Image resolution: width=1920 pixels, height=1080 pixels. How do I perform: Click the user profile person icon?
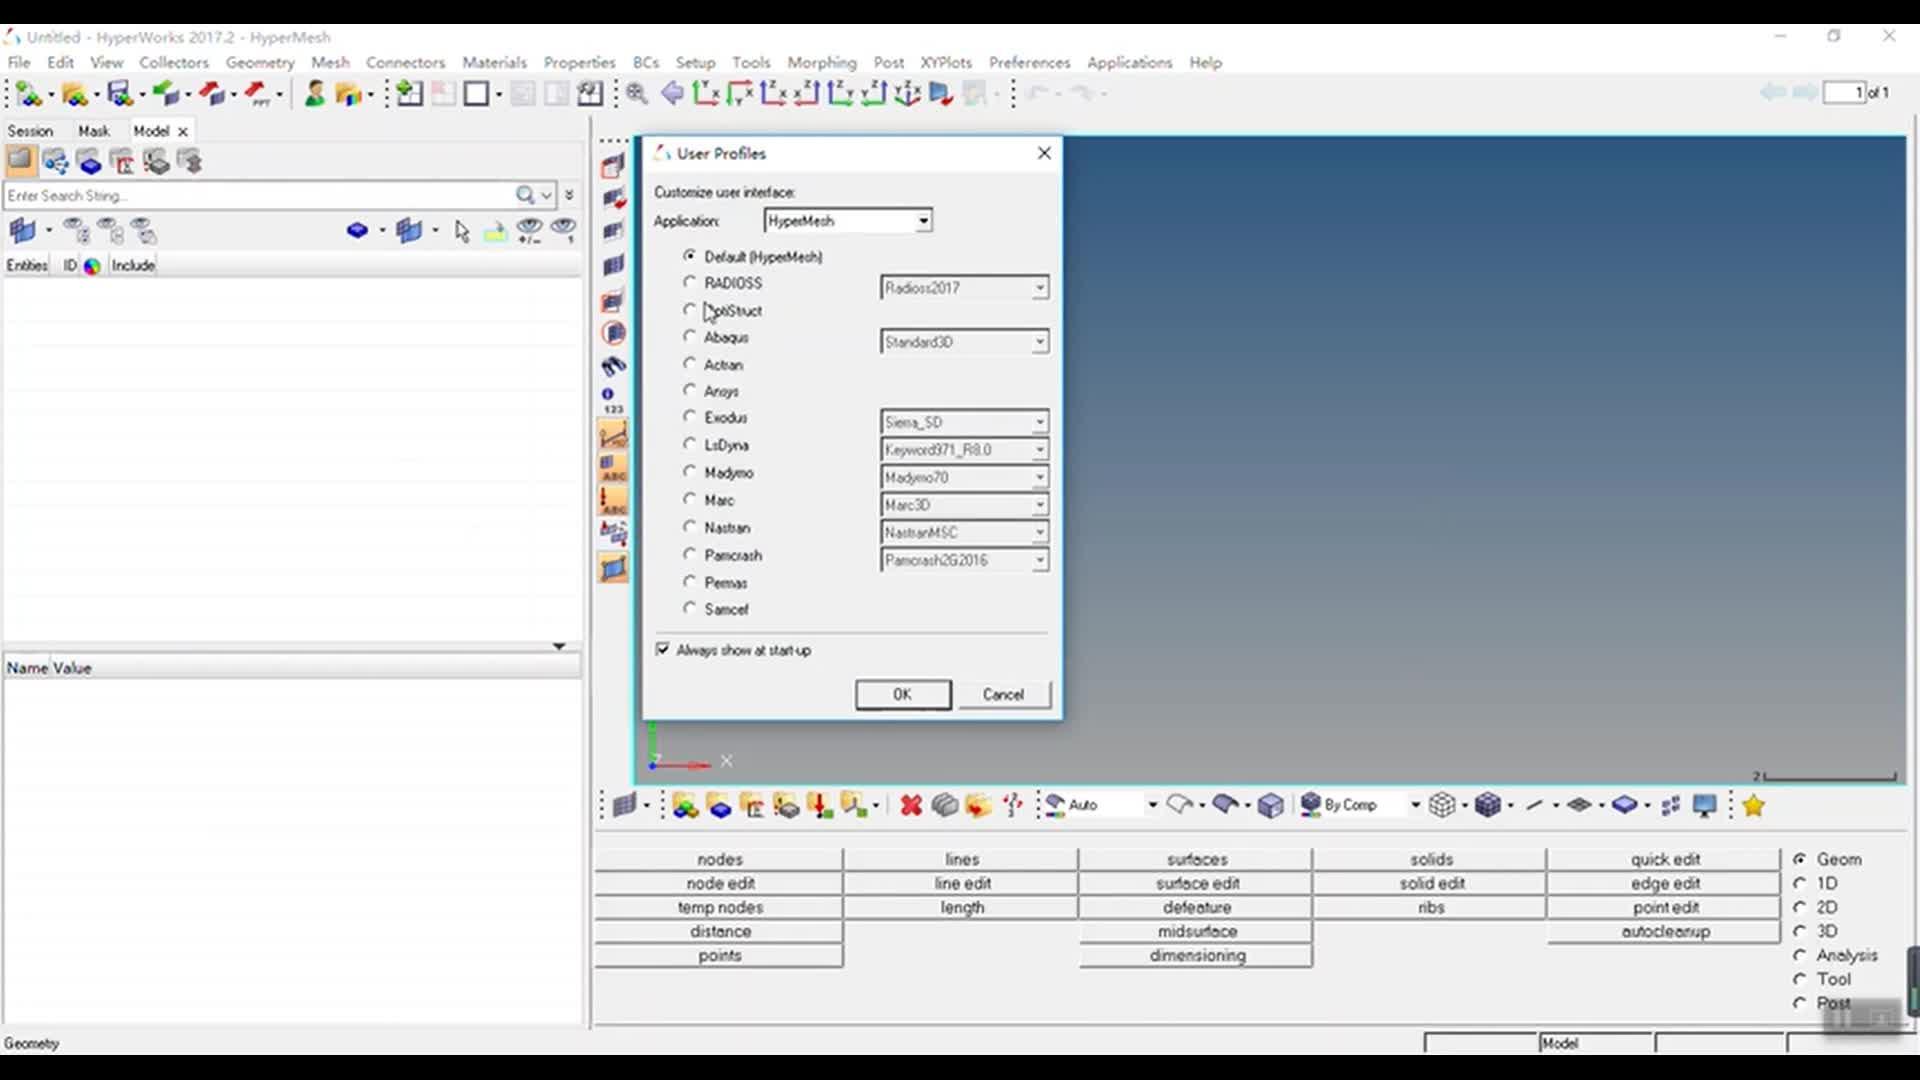pos(314,94)
